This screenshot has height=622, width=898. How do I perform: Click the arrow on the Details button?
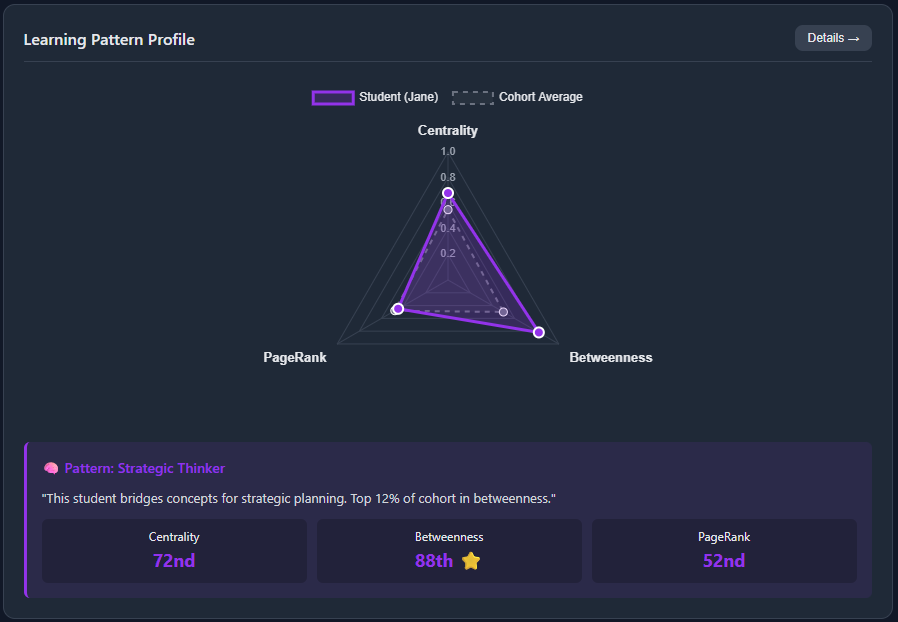coord(853,38)
